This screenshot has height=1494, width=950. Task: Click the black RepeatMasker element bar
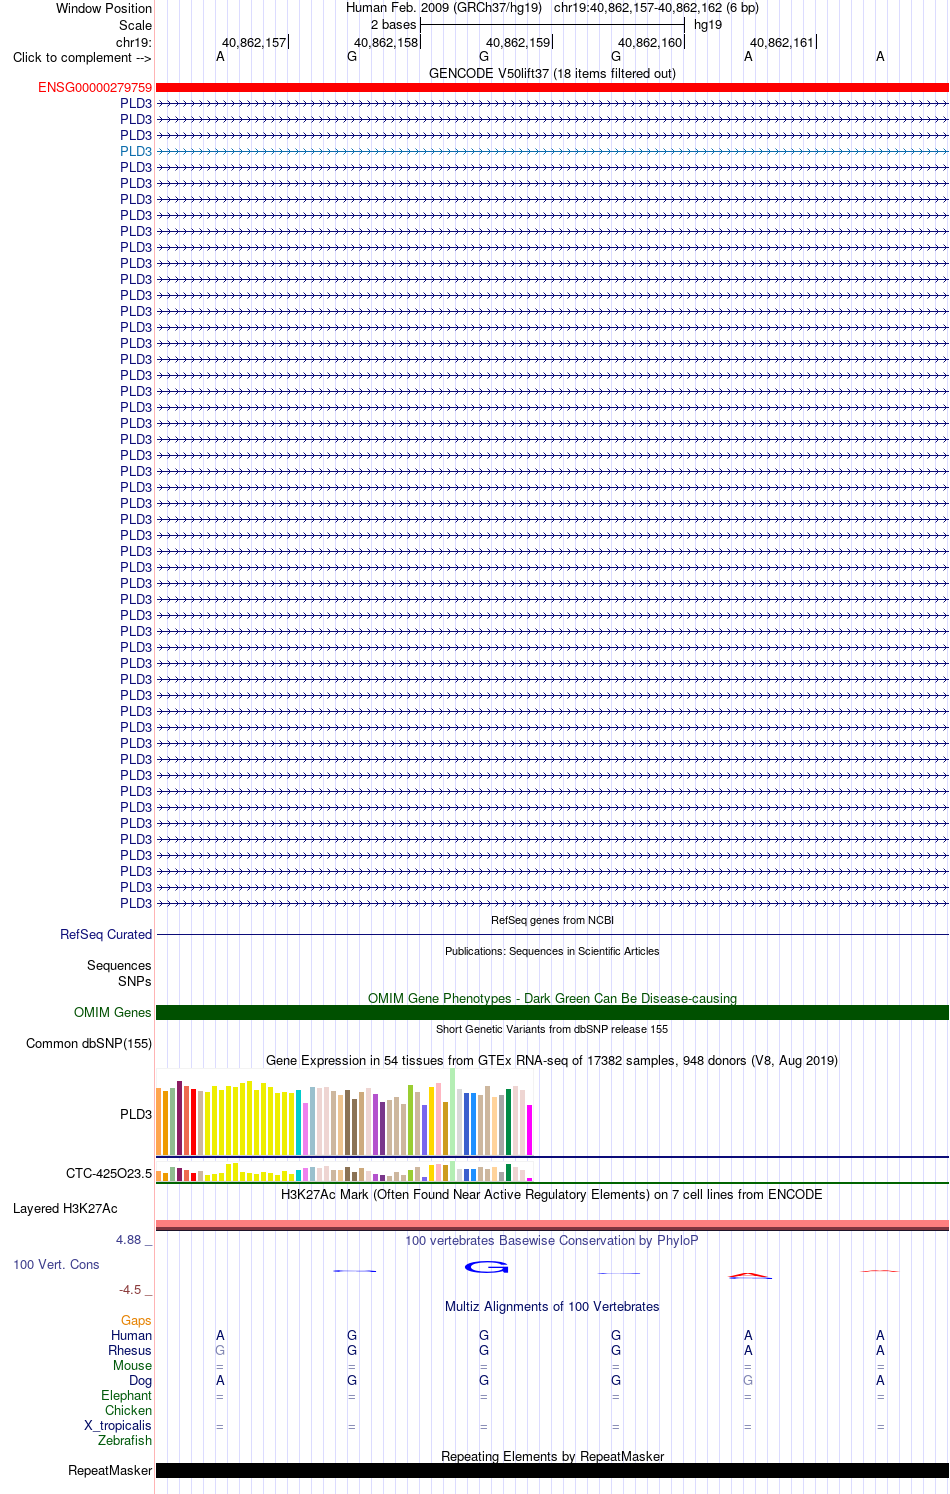click(x=552, y=1471)
